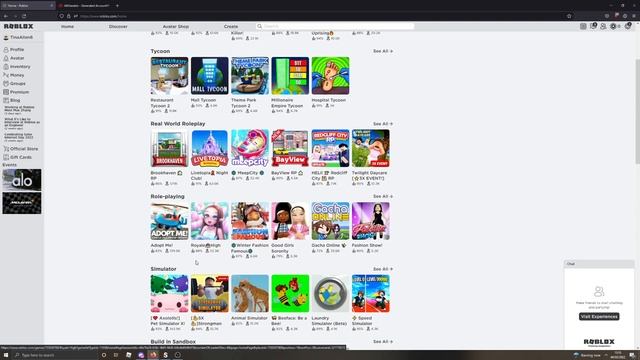Open the Profile sidebar link
This screenshot has height=360, width=640.
(x=13, y=49)
